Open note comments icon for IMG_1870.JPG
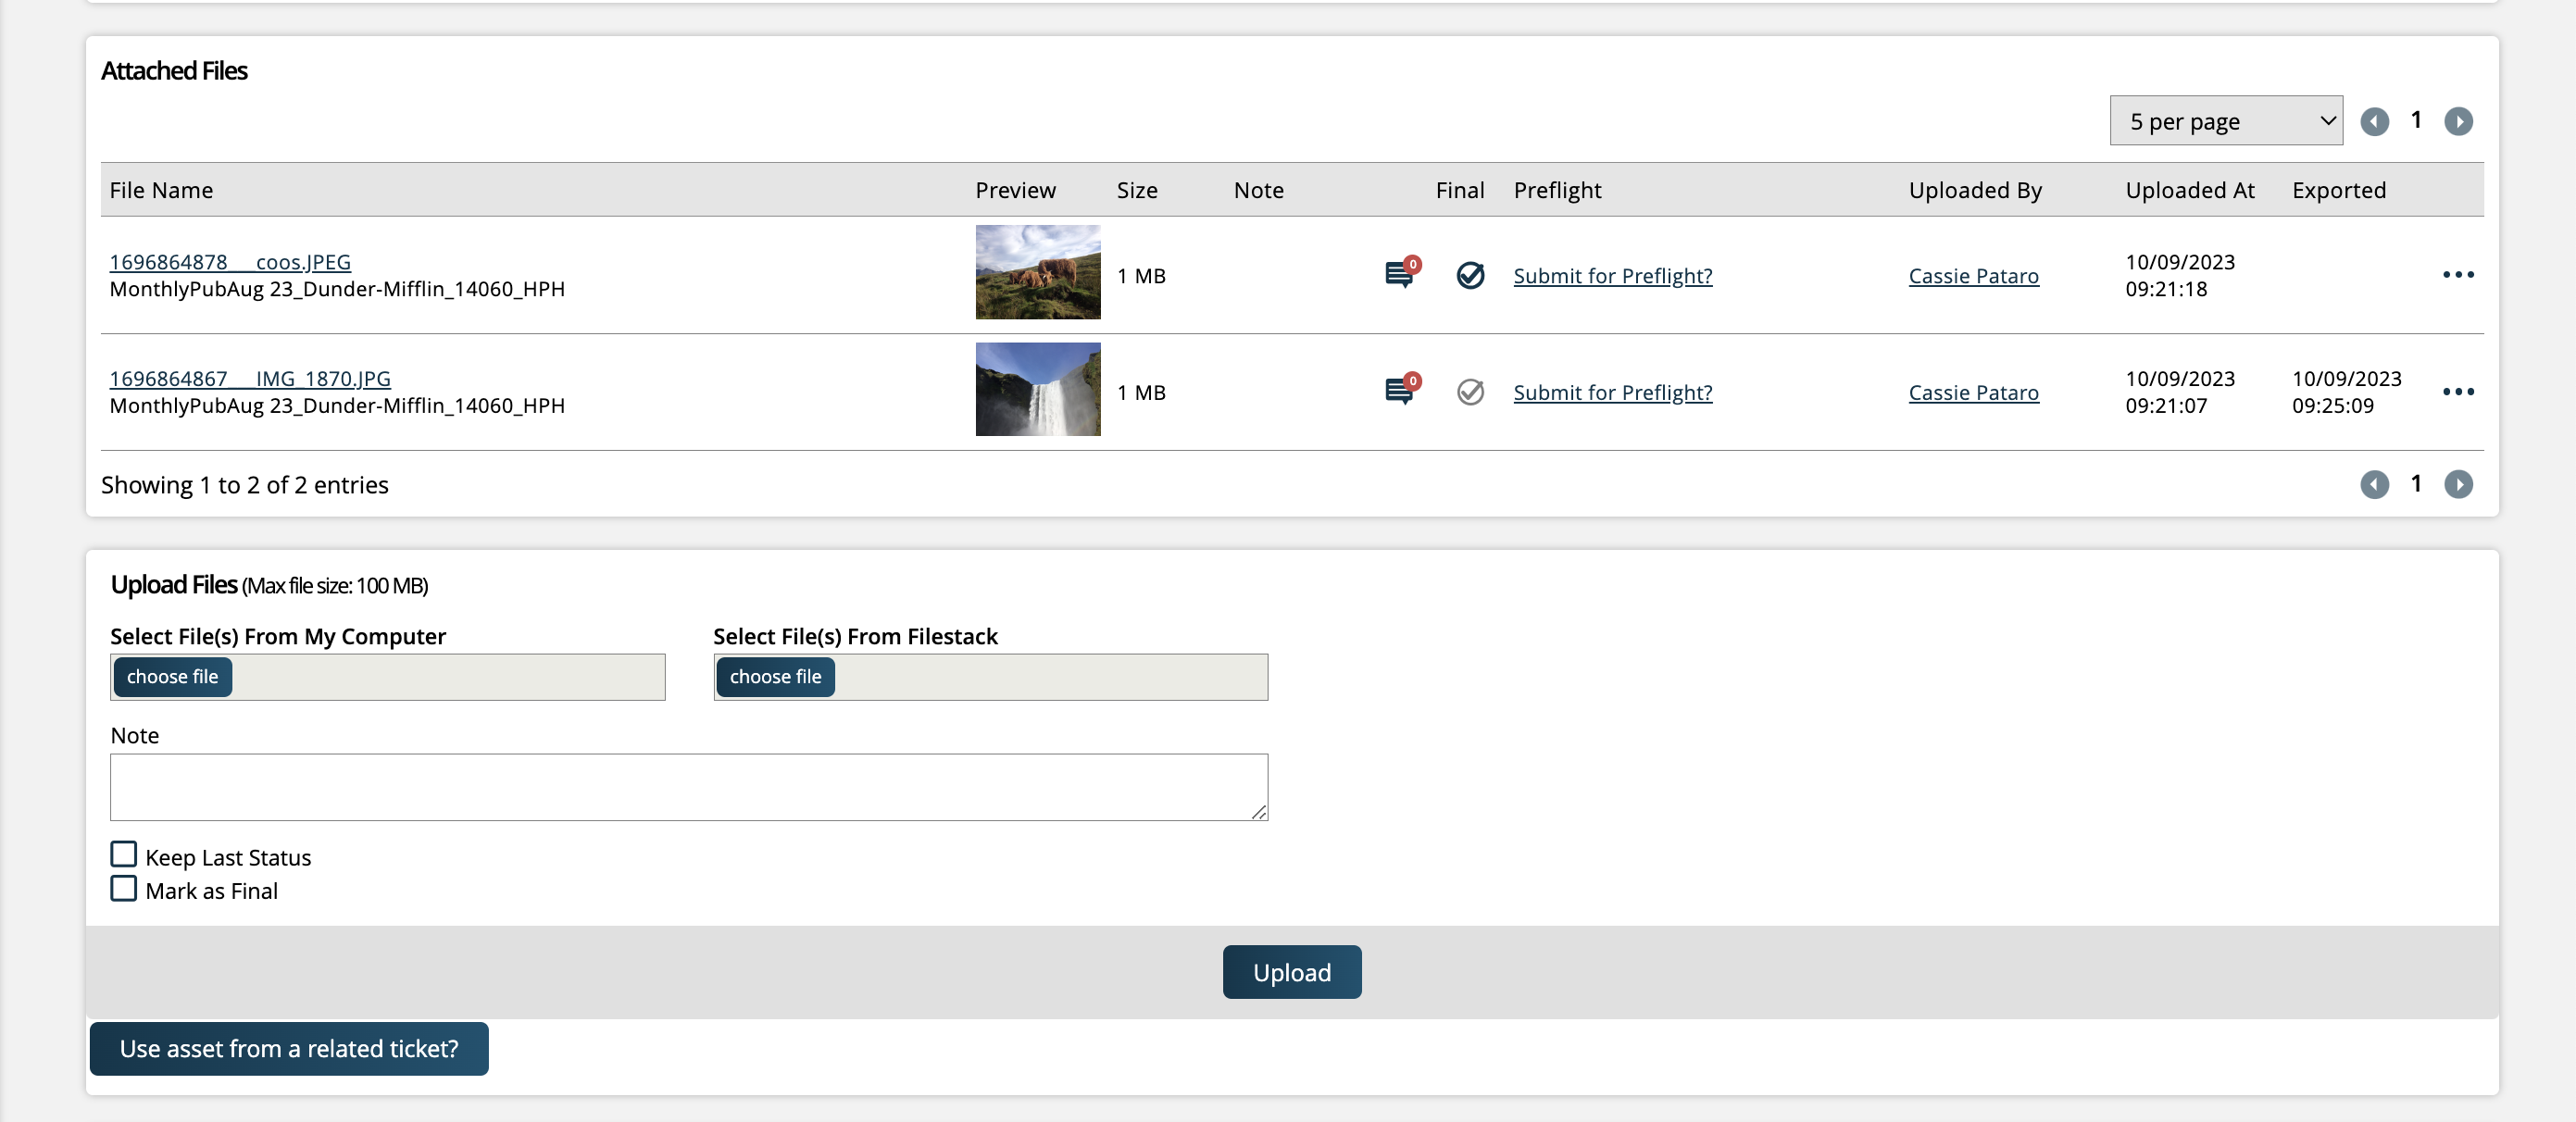This screenshot has width=2576, height=1122. 1399,390
